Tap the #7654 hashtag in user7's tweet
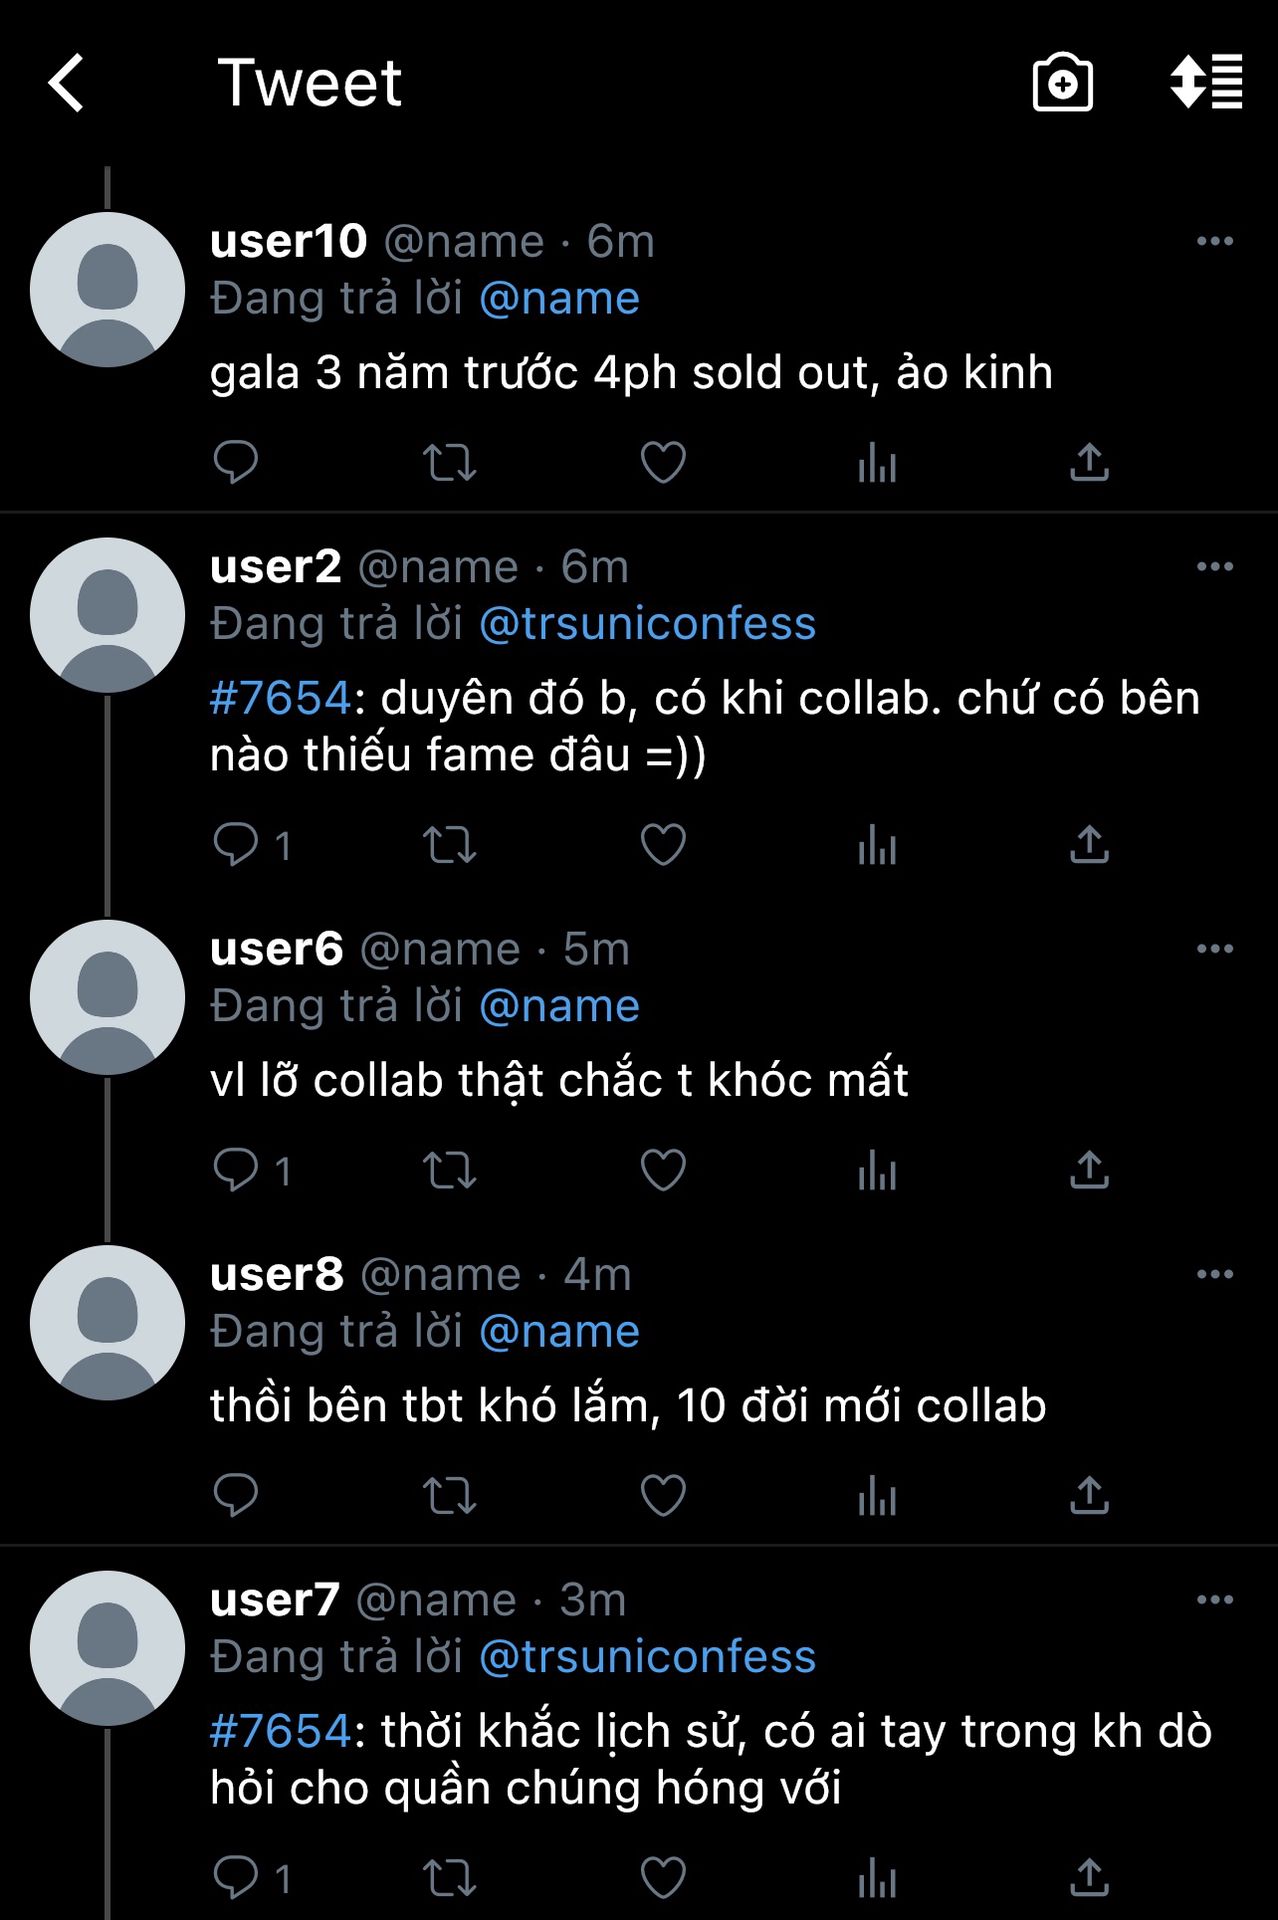Viewport: 1278px width, 1920px height. [280, 1731]
